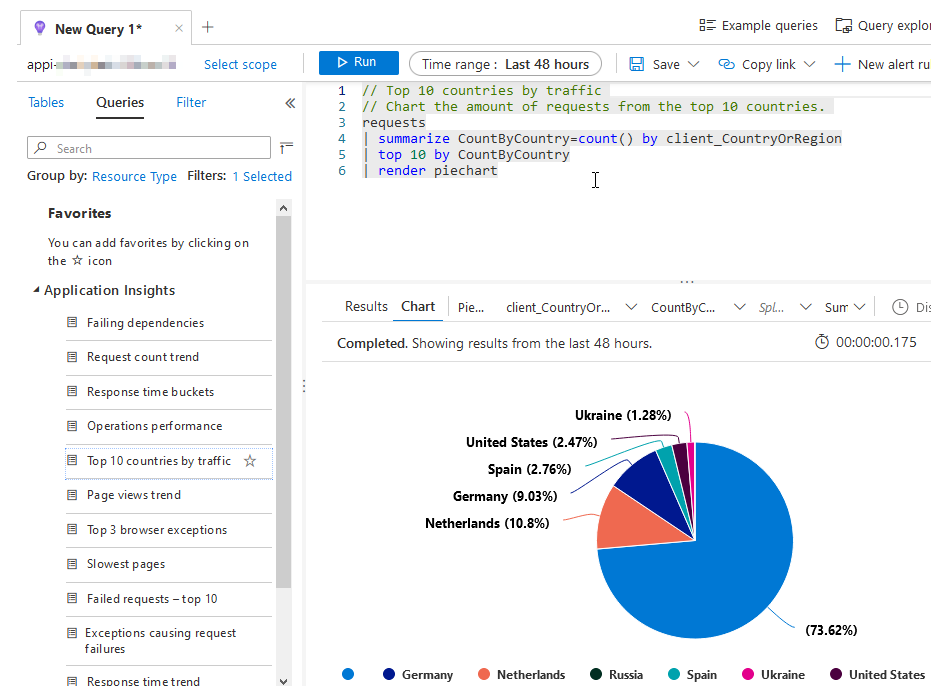Image resolution: width=931 pixels, height=686 pixels.
Task: Toggle Germany legend entry in the chart
Action: 417,675
